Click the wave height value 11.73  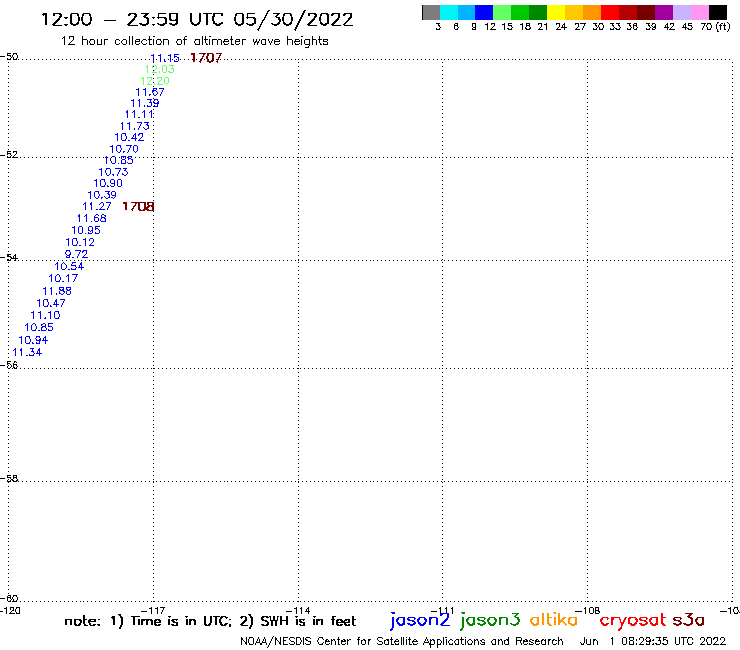click(135, 126)
